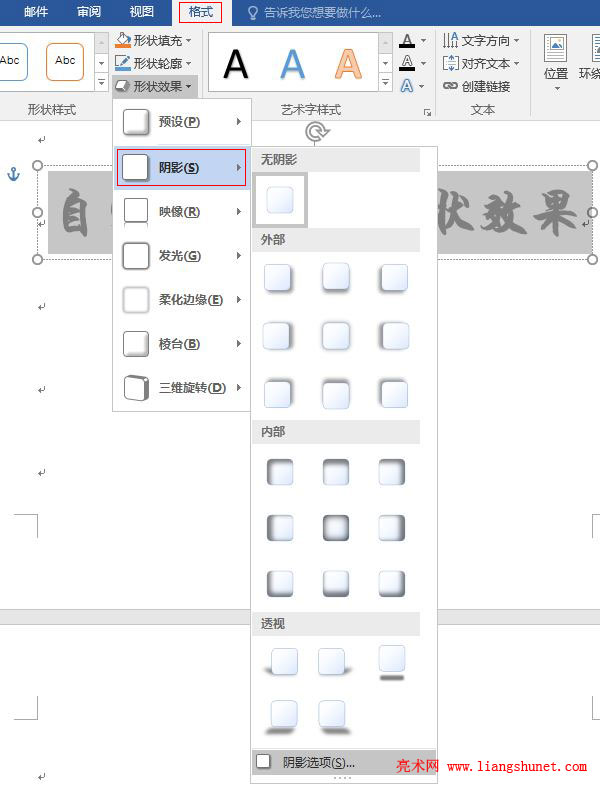This screenshot has height=787, width=600.
Task: Choose the first inner shadow in 内部
Action: coord(280,472)
